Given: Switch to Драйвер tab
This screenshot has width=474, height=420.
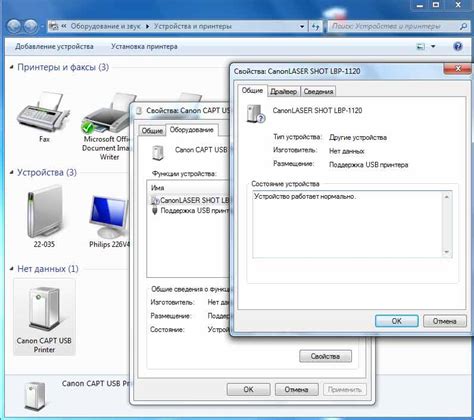Looking at the screenshot, I should [284, 91].
